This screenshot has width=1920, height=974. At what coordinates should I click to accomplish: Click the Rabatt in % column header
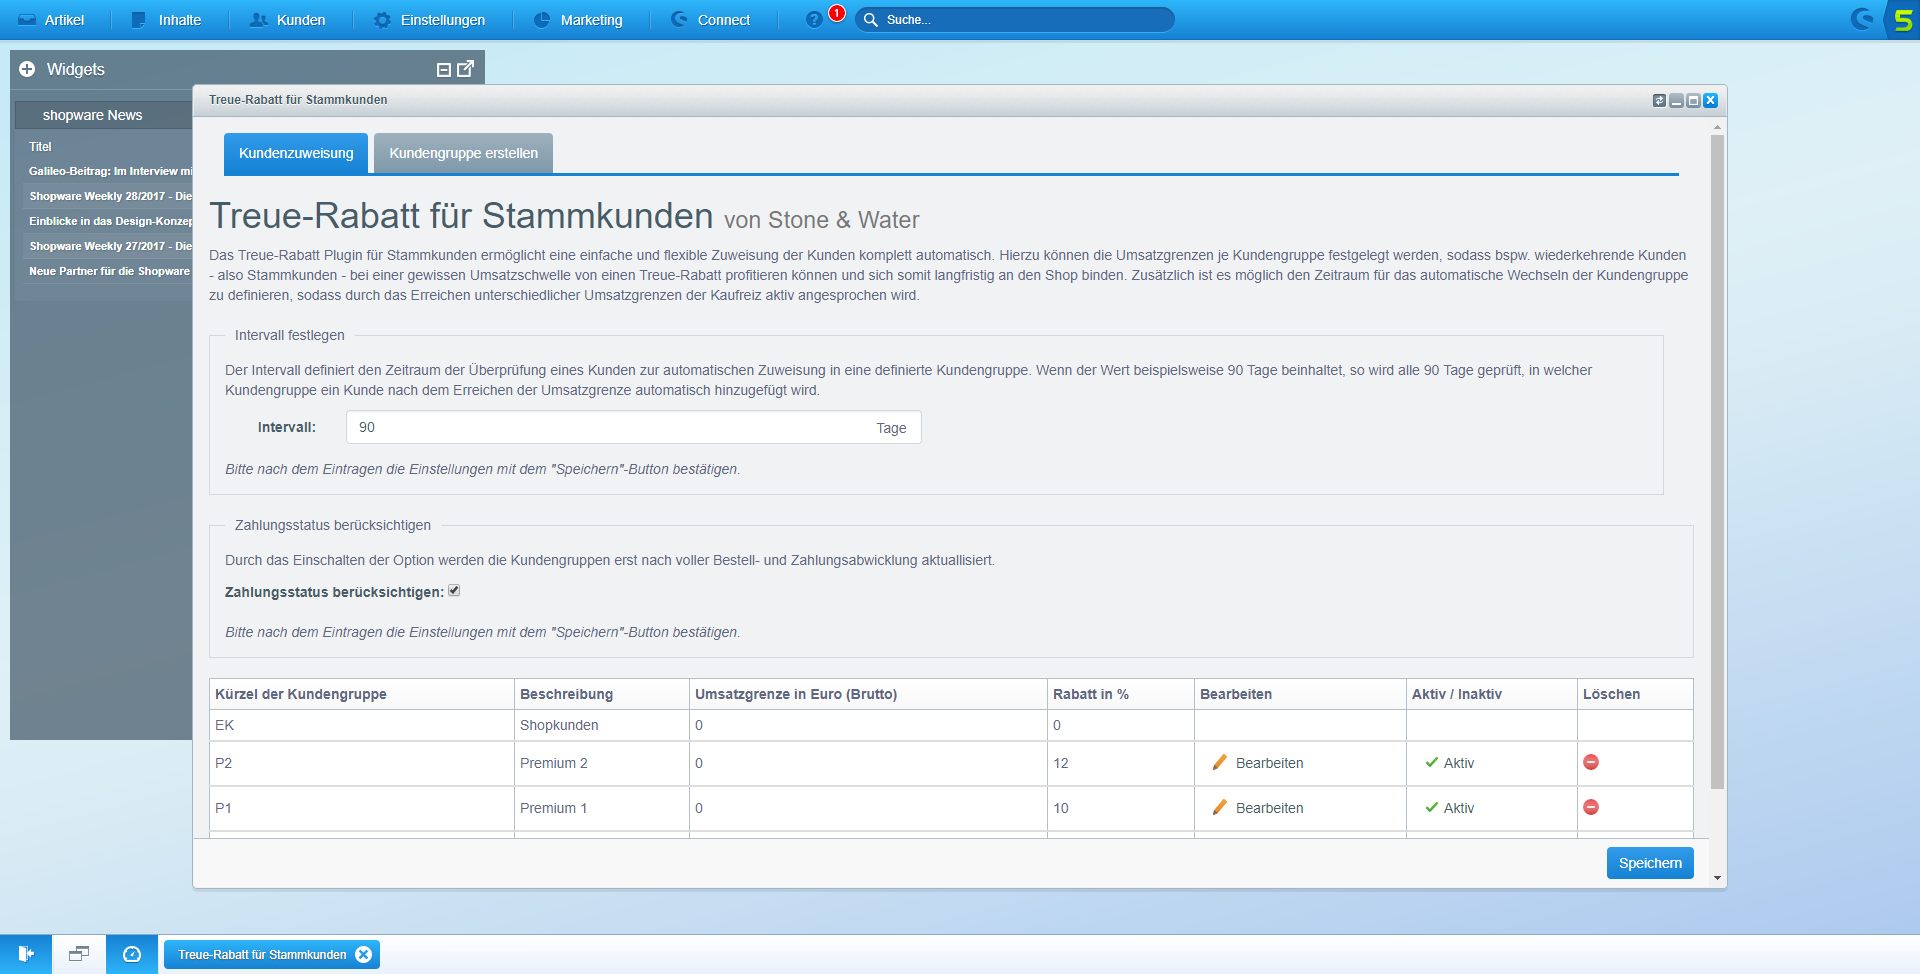click(x=1121, y=694)
